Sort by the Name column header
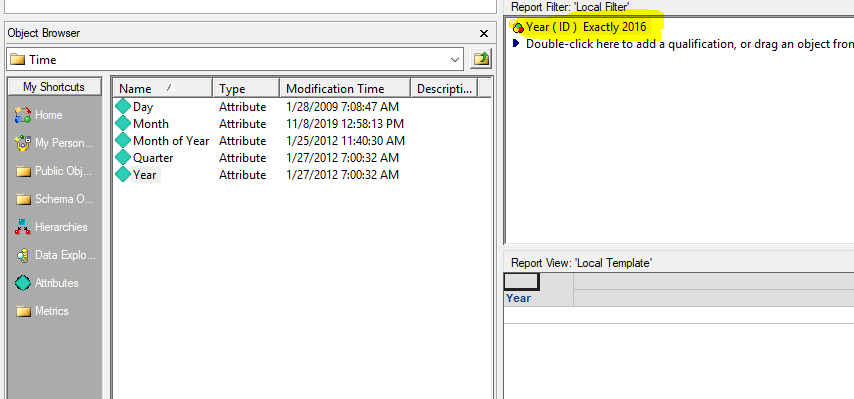Viewport: 854px width, 399px height. [x=162, y=88]
